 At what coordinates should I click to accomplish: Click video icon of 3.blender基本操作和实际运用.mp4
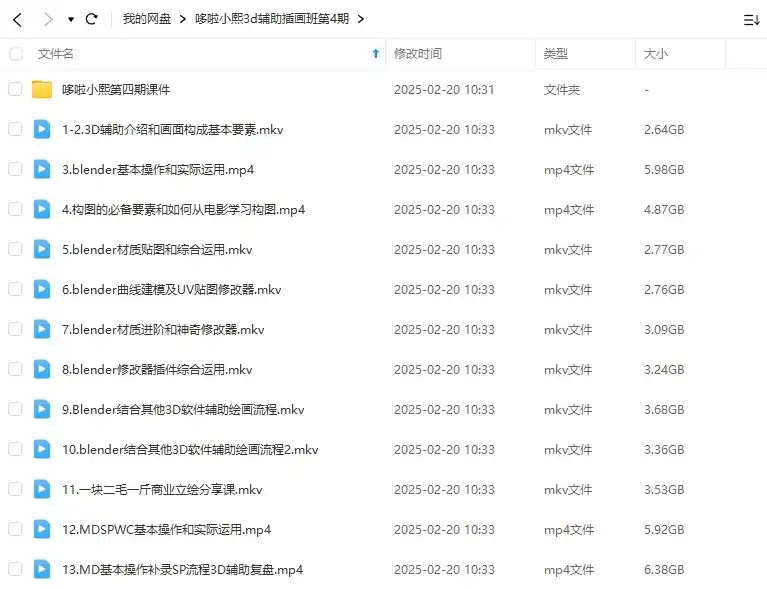click(x=42, y=169)
